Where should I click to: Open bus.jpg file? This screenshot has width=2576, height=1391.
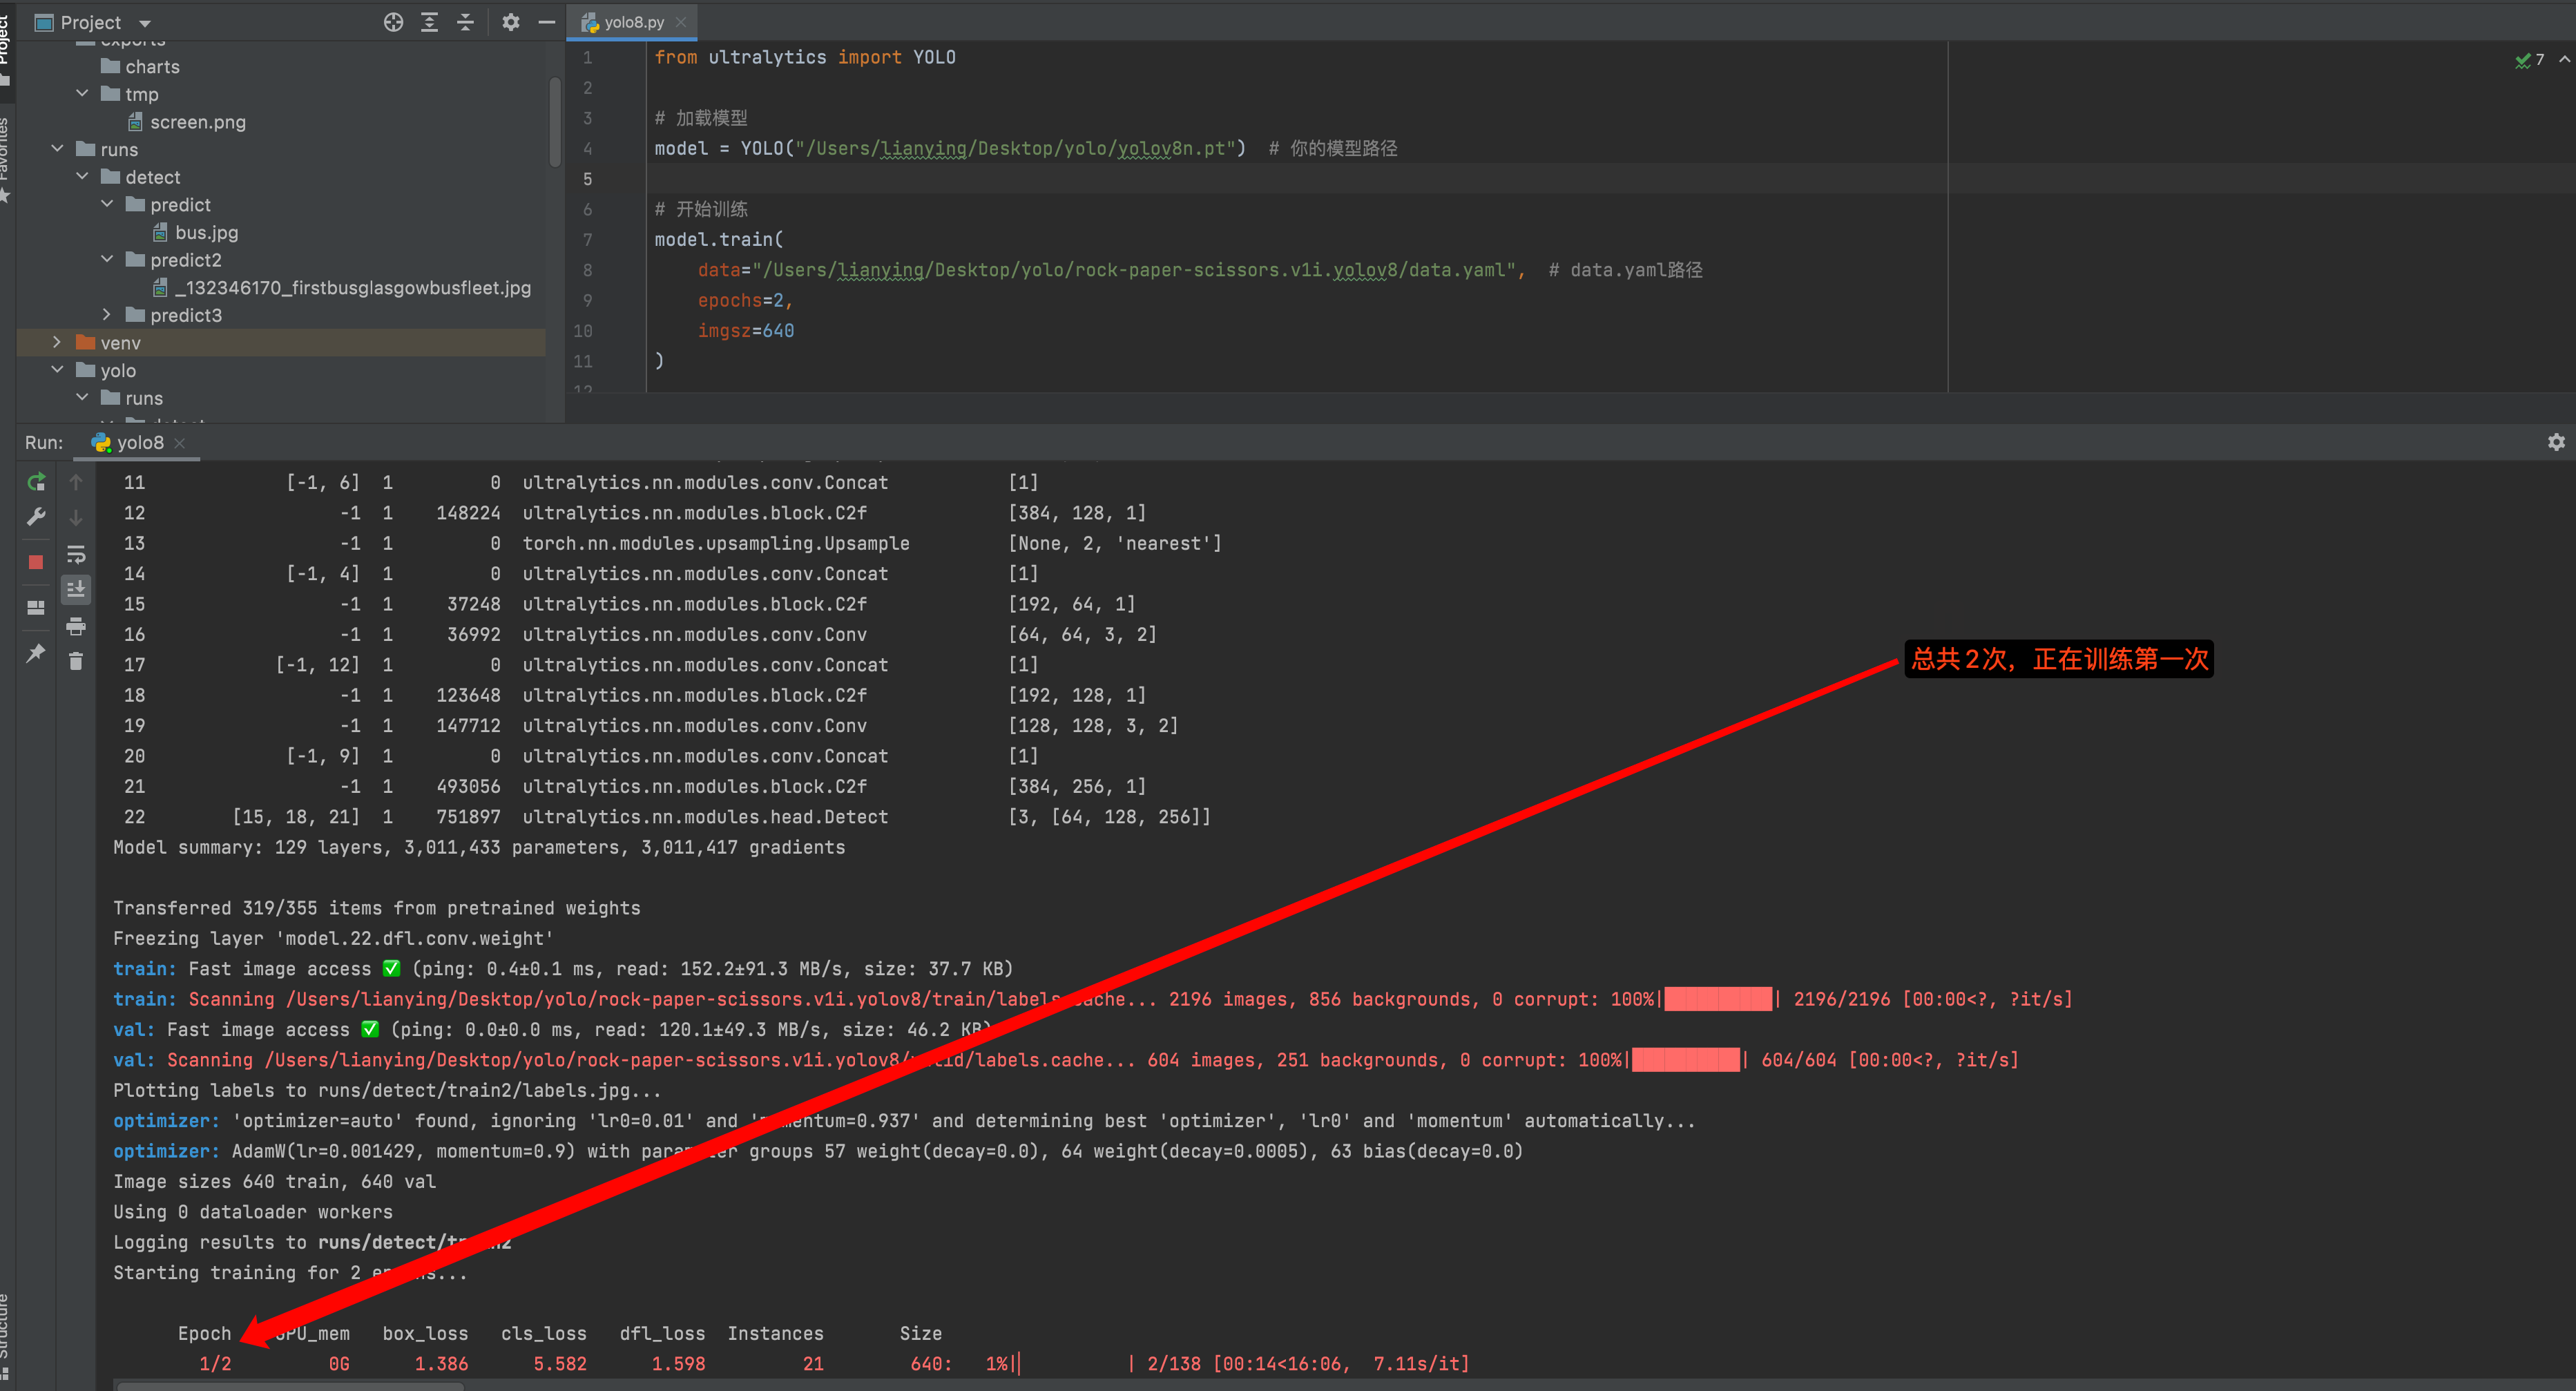[206, 232]
